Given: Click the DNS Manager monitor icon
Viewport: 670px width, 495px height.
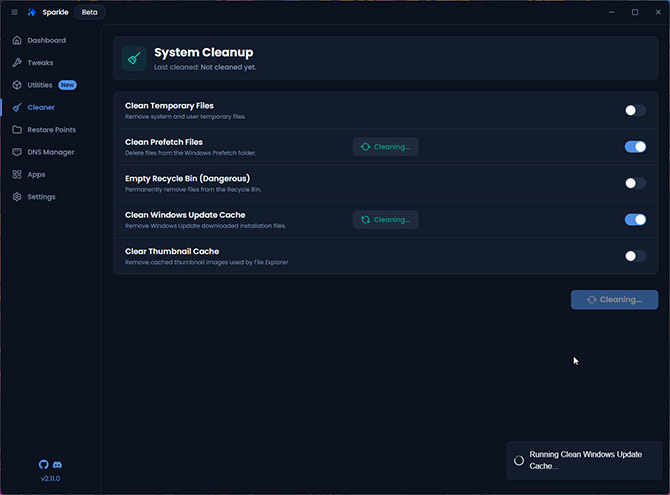Looking at the screenshot, I should coord(18,152).
